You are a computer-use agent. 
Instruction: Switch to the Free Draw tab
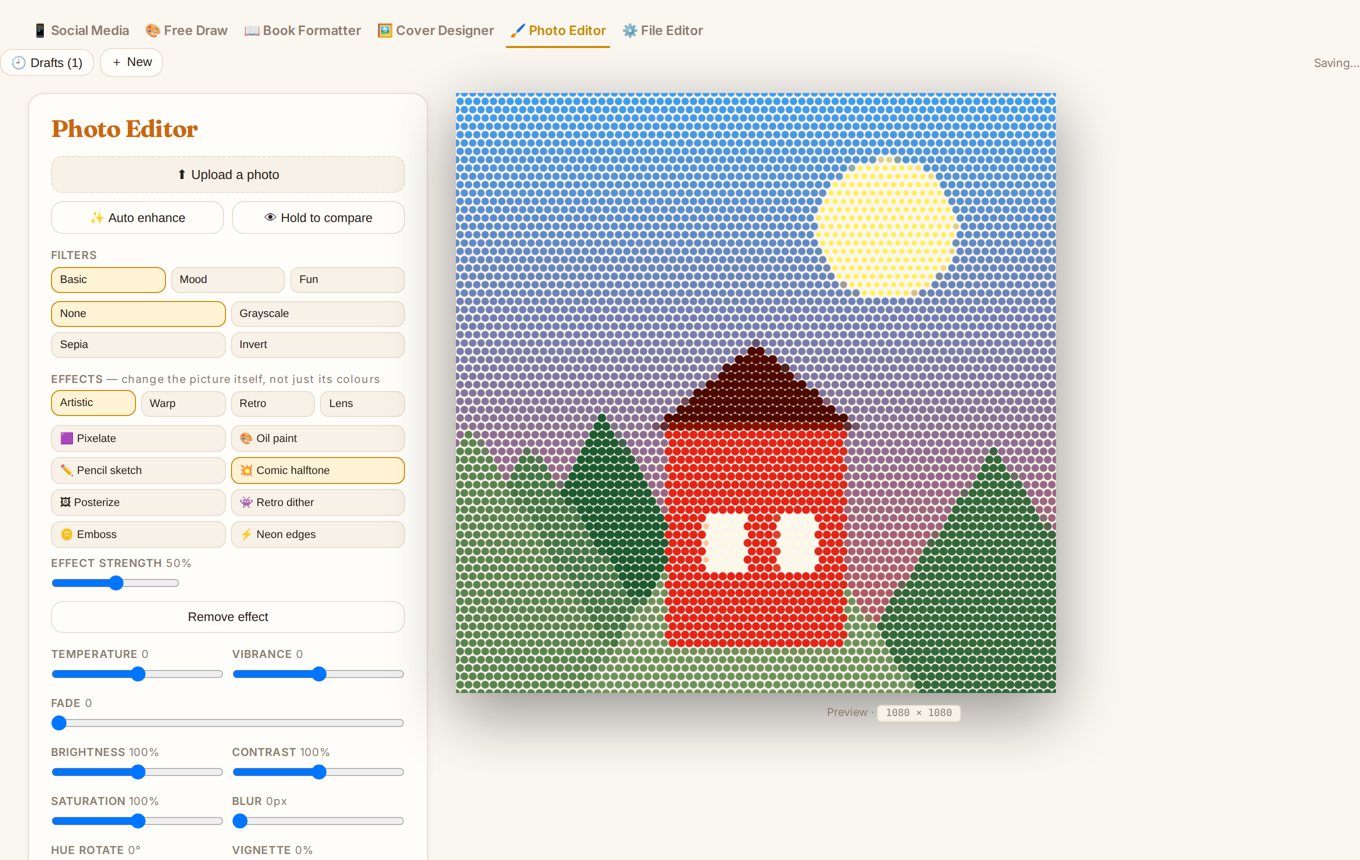click(186, 30)
